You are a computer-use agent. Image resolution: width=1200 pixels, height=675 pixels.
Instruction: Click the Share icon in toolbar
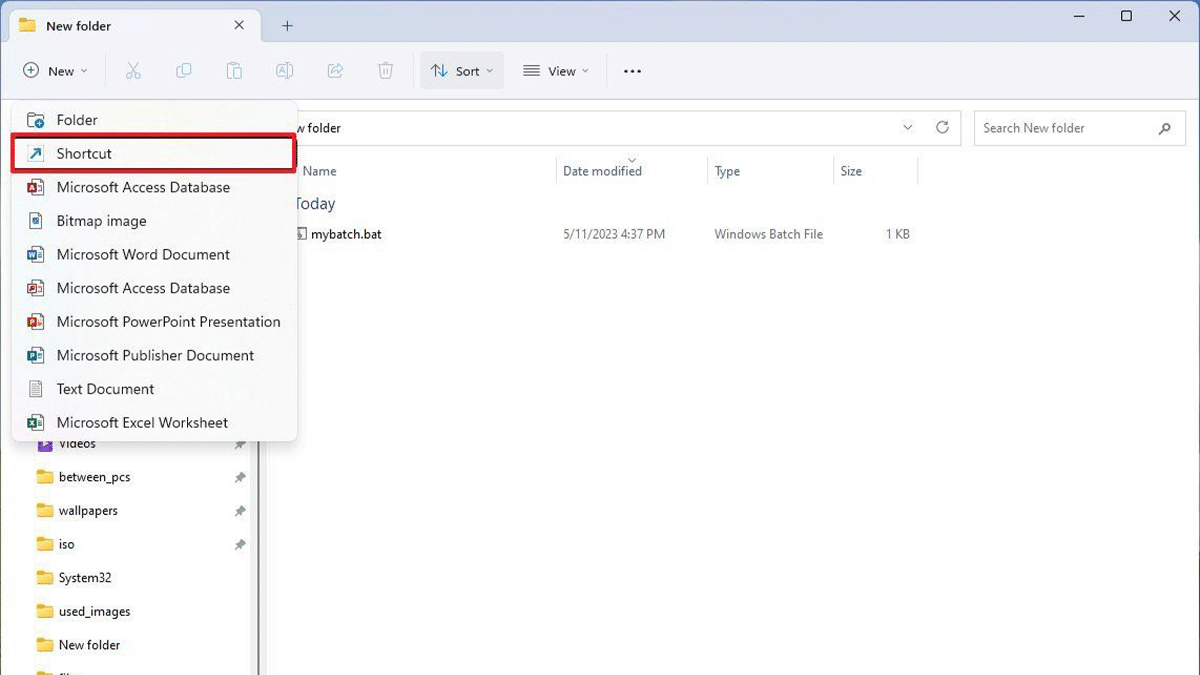tap(335, 71)
